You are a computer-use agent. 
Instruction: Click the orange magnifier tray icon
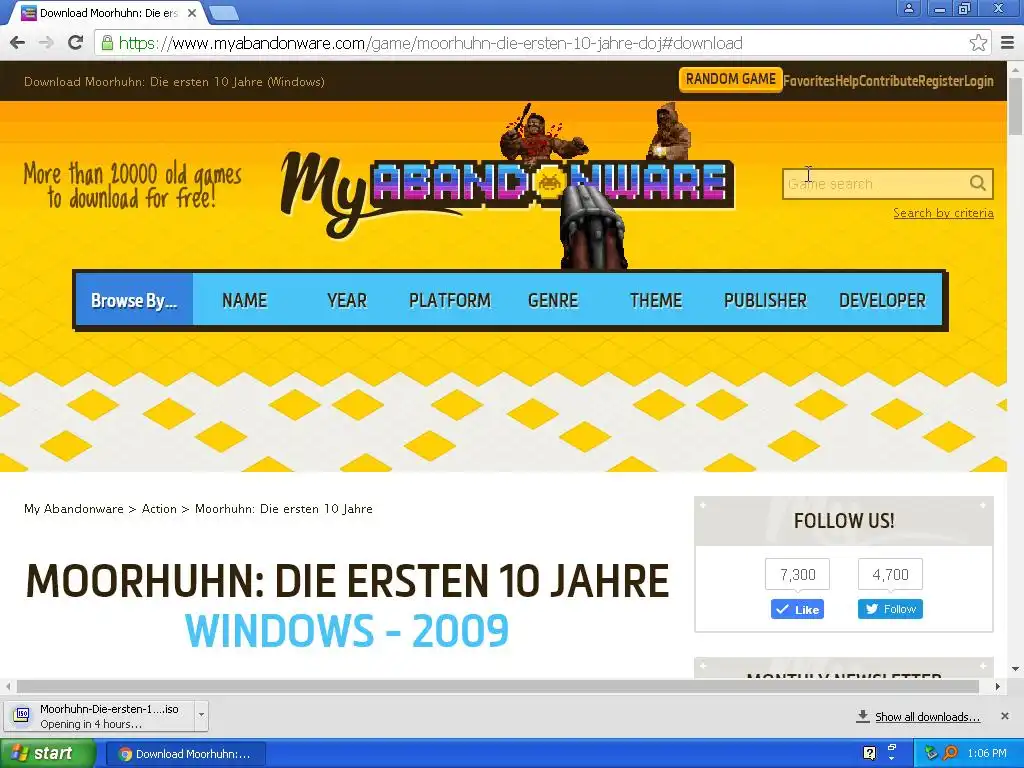(950, 754)
